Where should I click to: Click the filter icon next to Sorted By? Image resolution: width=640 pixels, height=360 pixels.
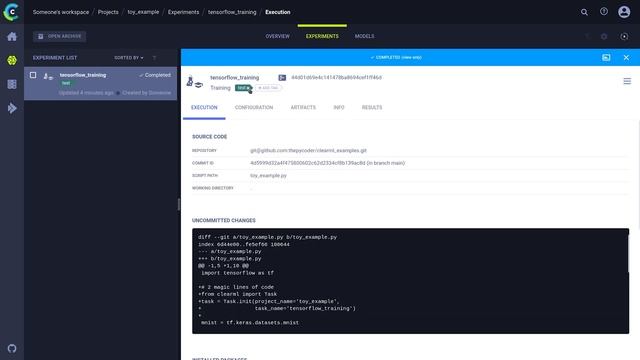pyautogui.click(x=154, y=58)
